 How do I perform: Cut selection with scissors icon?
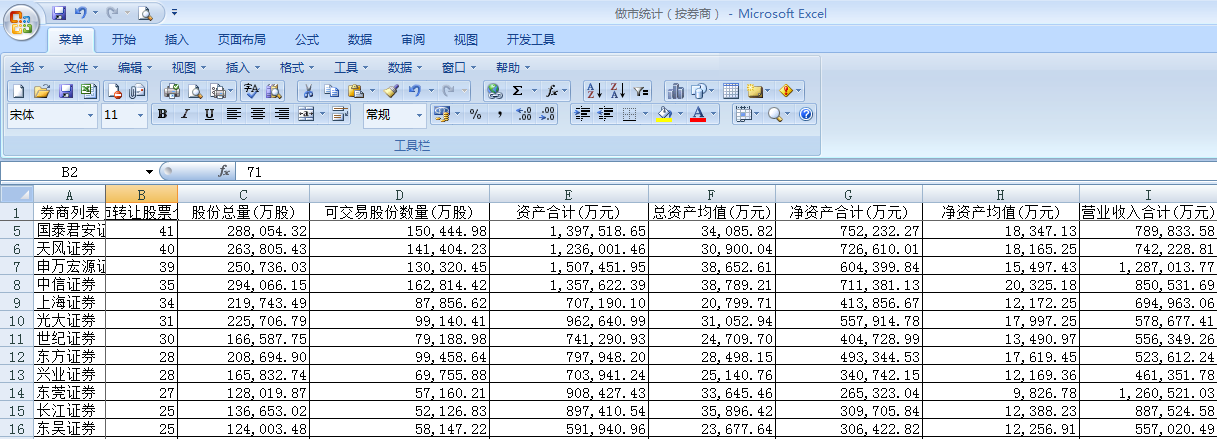pyautogui.click(x=308, y=91)
